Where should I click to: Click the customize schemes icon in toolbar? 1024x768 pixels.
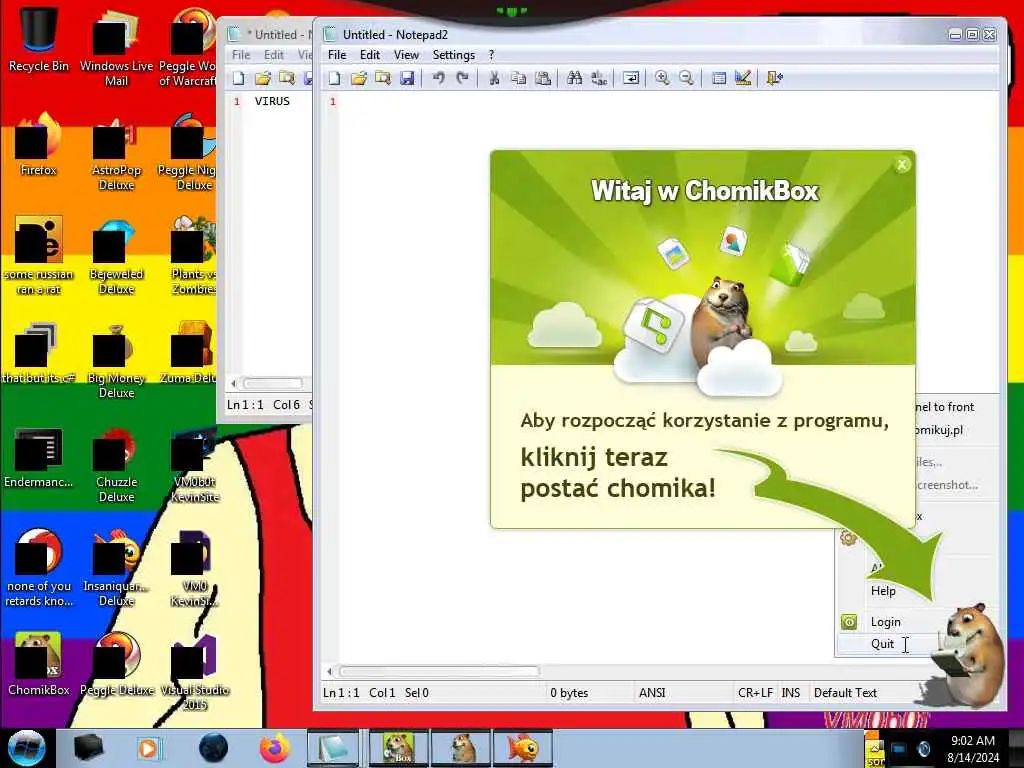[x=743, y=78]
